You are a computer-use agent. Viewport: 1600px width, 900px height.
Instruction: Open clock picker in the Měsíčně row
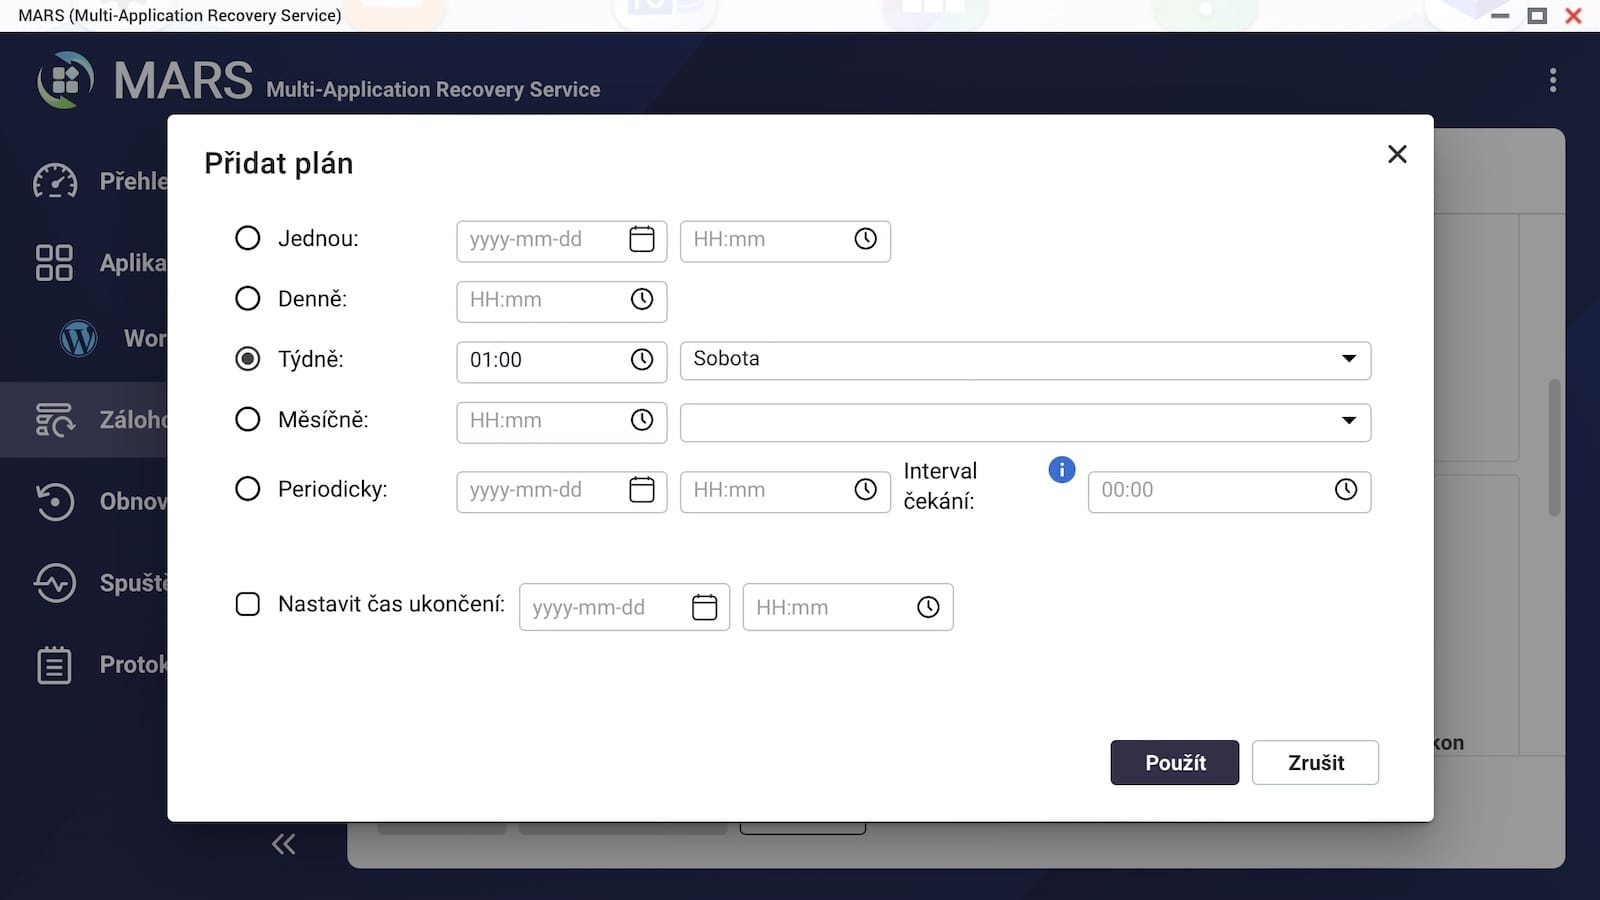[x=642, y=420]
